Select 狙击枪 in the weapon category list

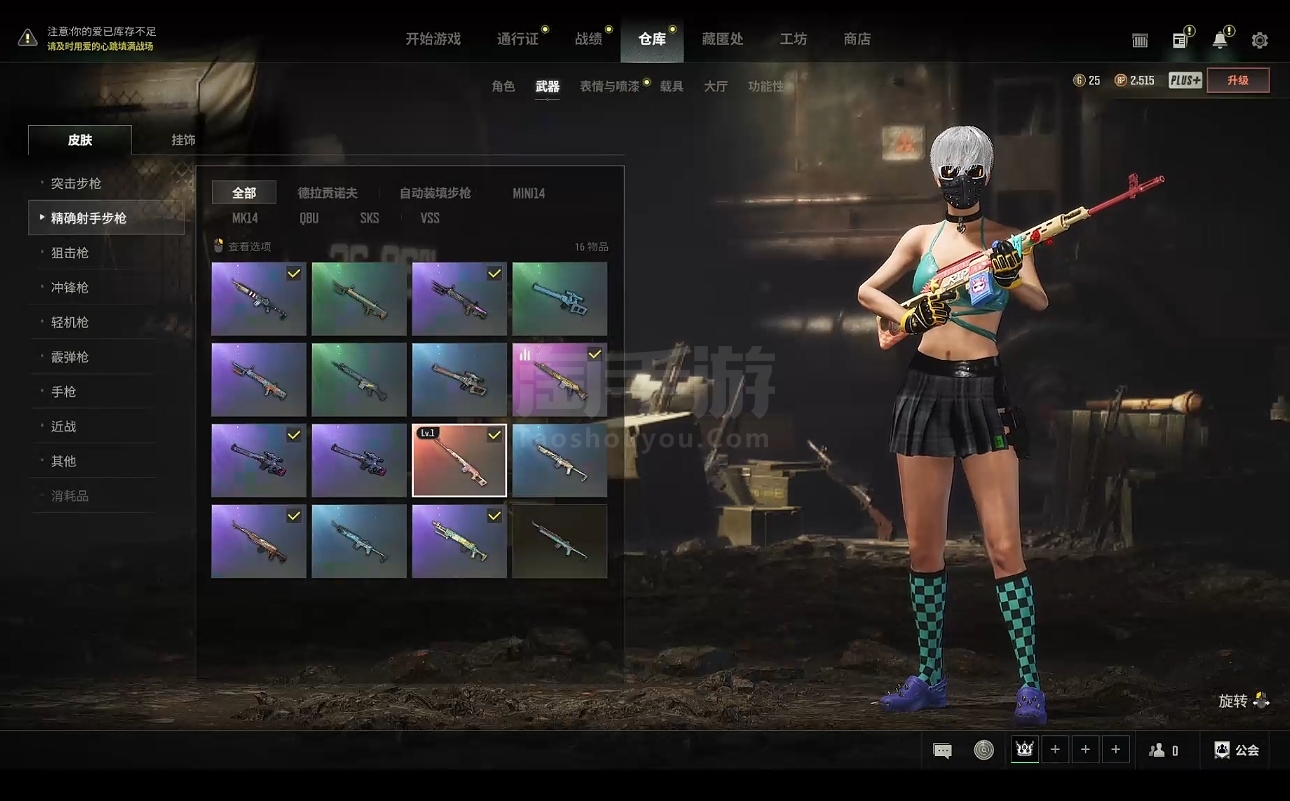click(70, 253)
